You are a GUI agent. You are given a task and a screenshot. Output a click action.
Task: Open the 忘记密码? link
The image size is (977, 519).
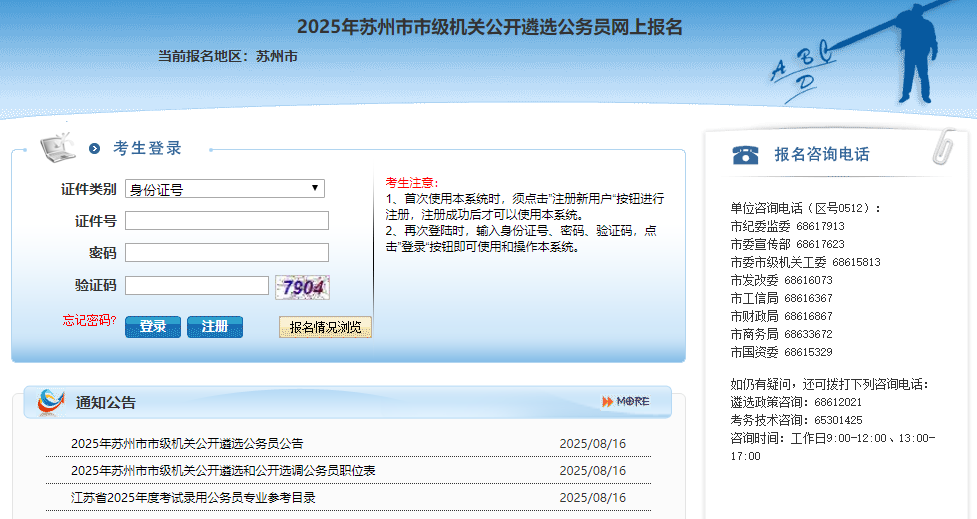[x=89, y=321]
